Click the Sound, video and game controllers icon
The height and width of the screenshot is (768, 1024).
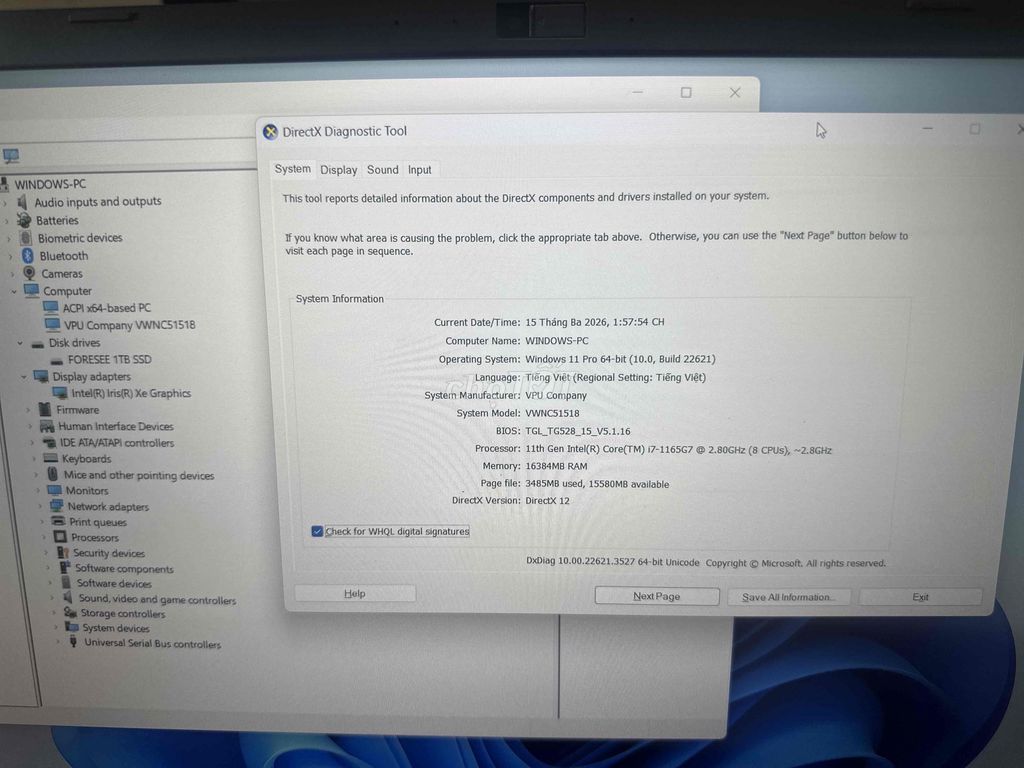click(x=69, y=598)
